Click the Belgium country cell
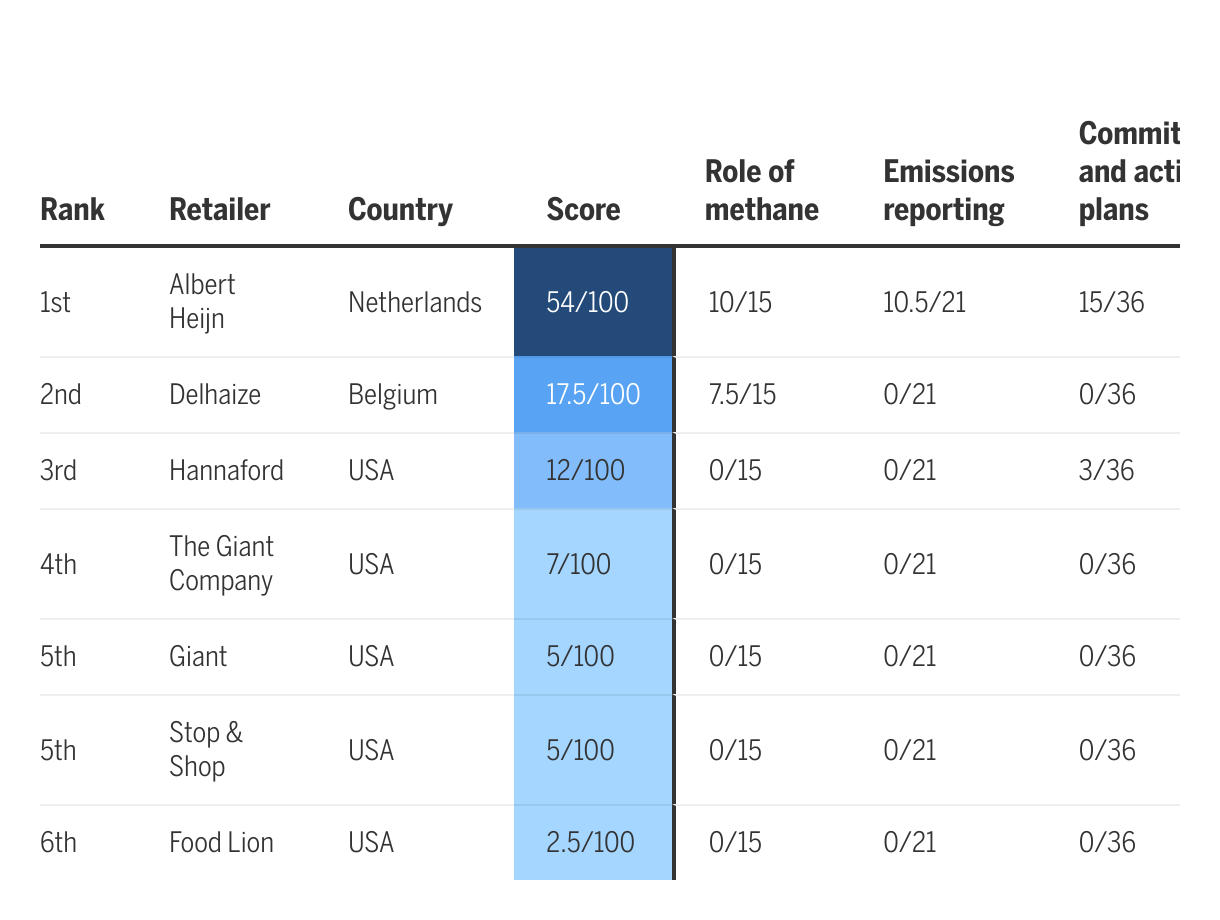 point(393,394)
